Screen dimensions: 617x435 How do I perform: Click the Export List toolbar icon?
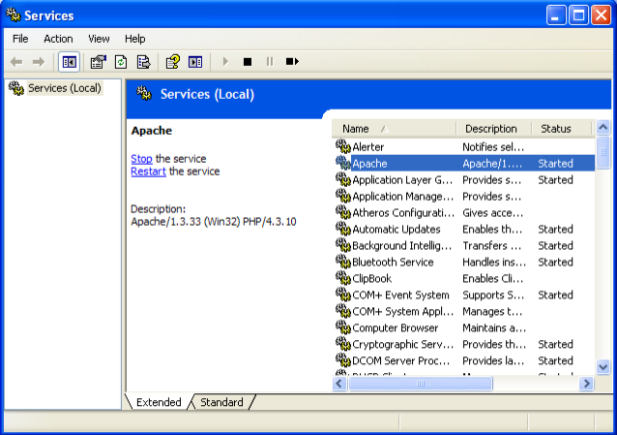[x=143, y=62]
